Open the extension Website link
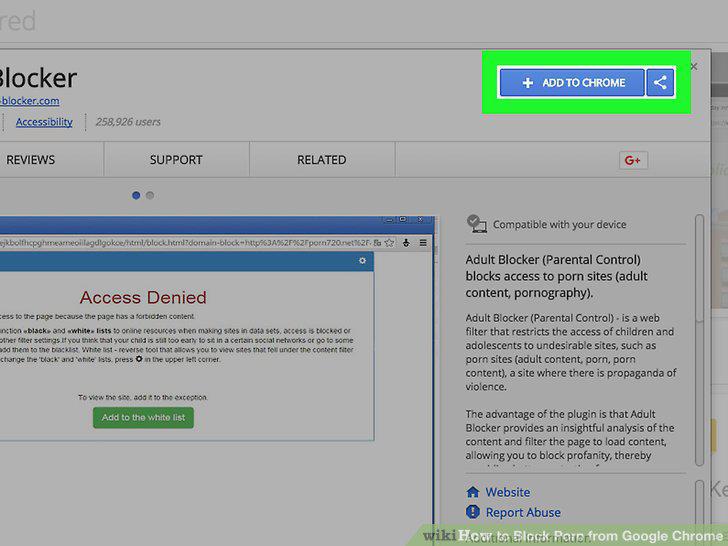Viewport: 728px width, 546px height. click(507, 492)
